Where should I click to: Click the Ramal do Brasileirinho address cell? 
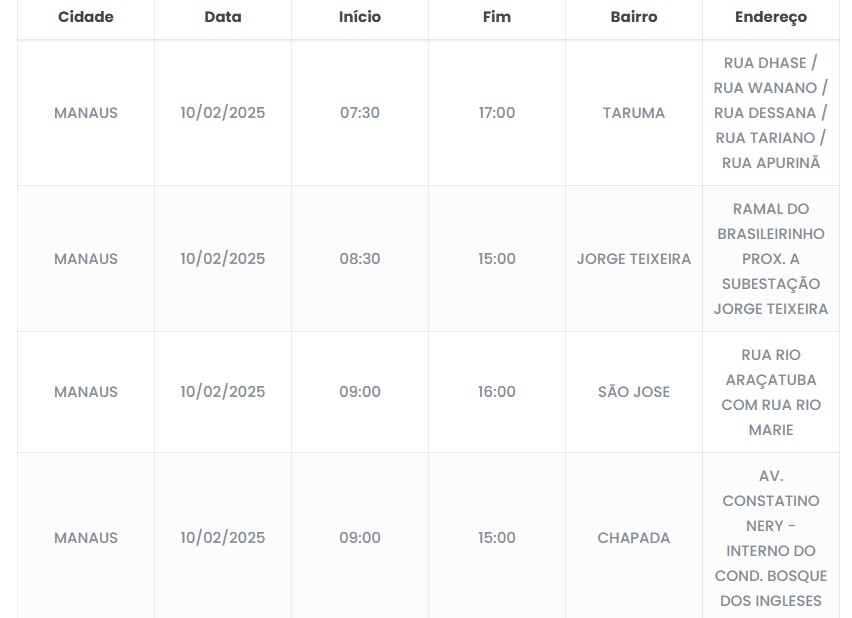click(770, 259)
